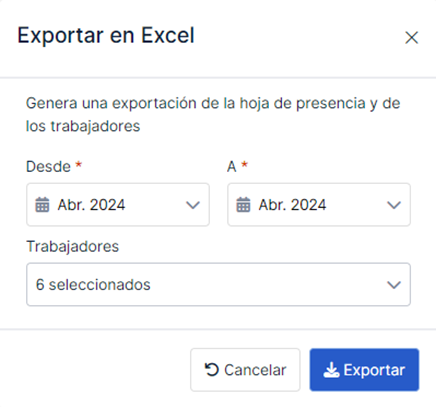Click the red asterisk next to A
This screenshot has width=436, height=407.
pyautogui.click(x=245, y=164)
